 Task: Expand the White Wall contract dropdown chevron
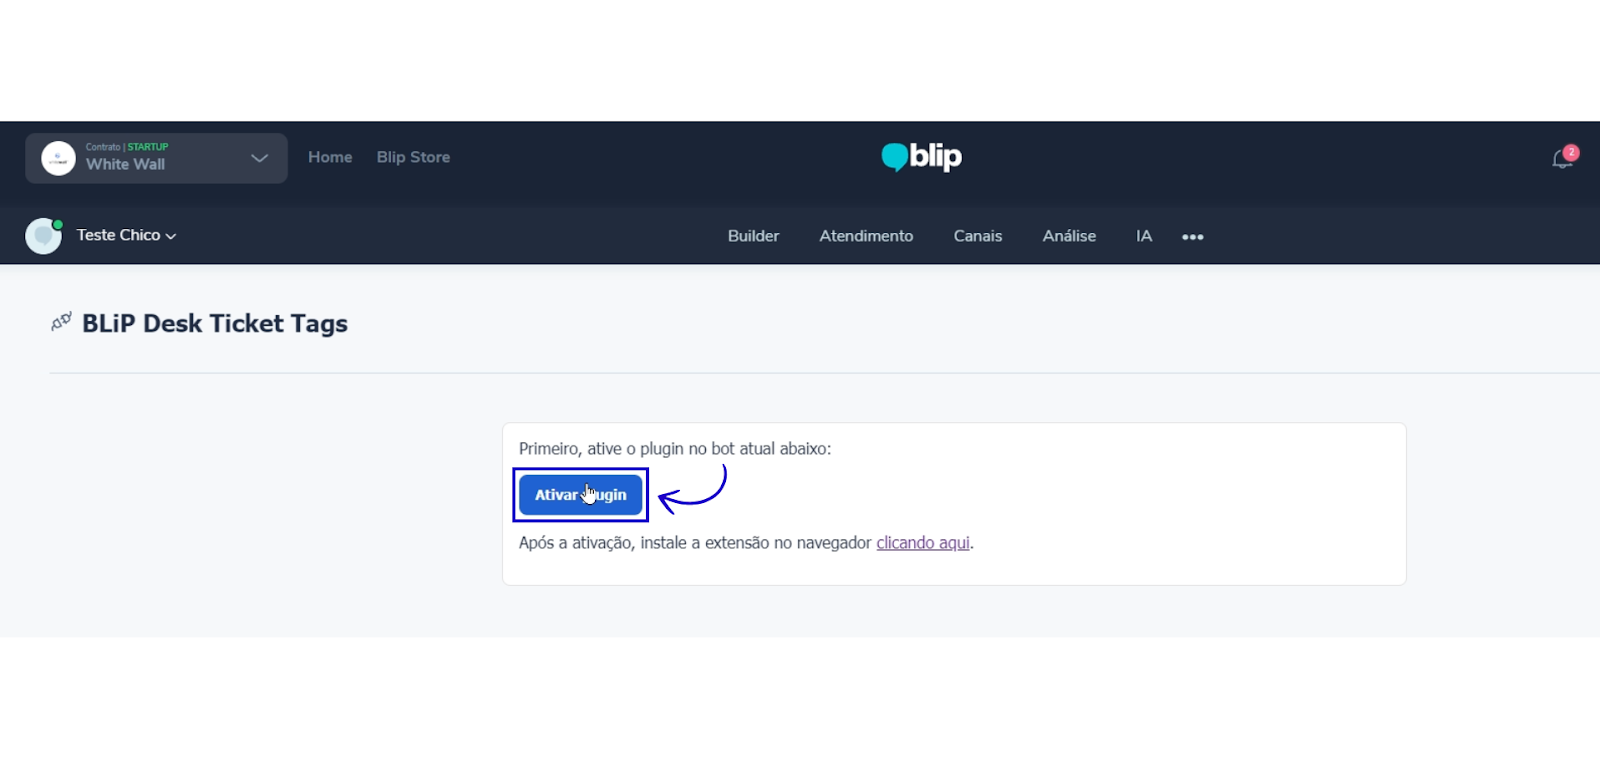259,158
